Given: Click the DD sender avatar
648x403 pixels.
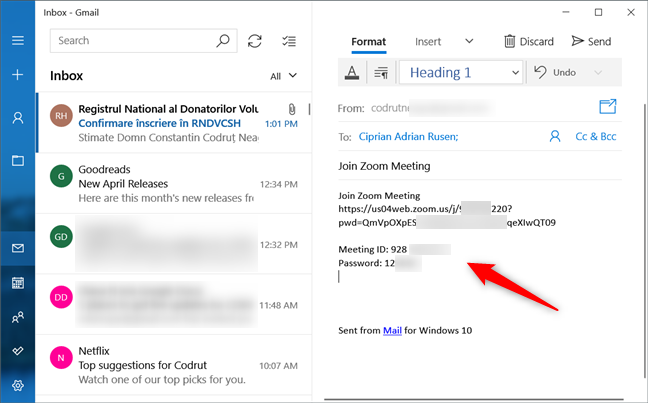Looking at the screenshot, I should 61,297.
